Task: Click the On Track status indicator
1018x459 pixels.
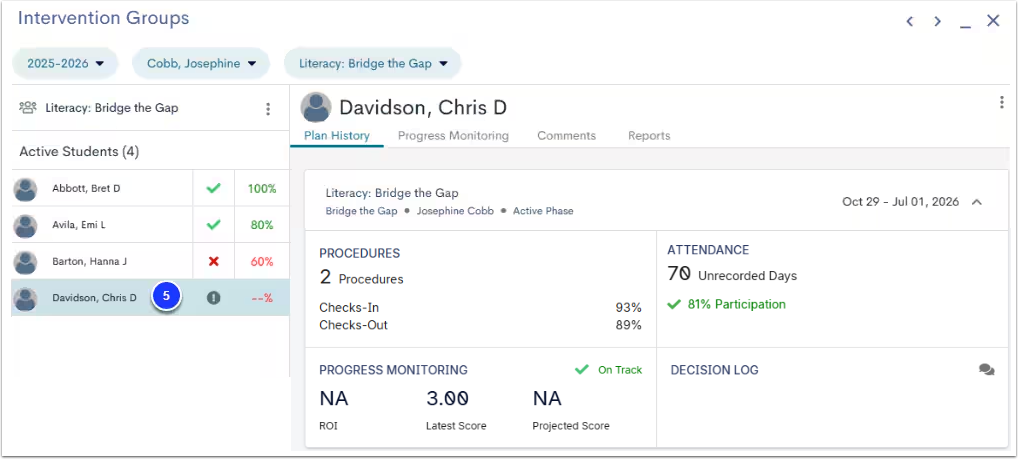Action: point(608,370)
